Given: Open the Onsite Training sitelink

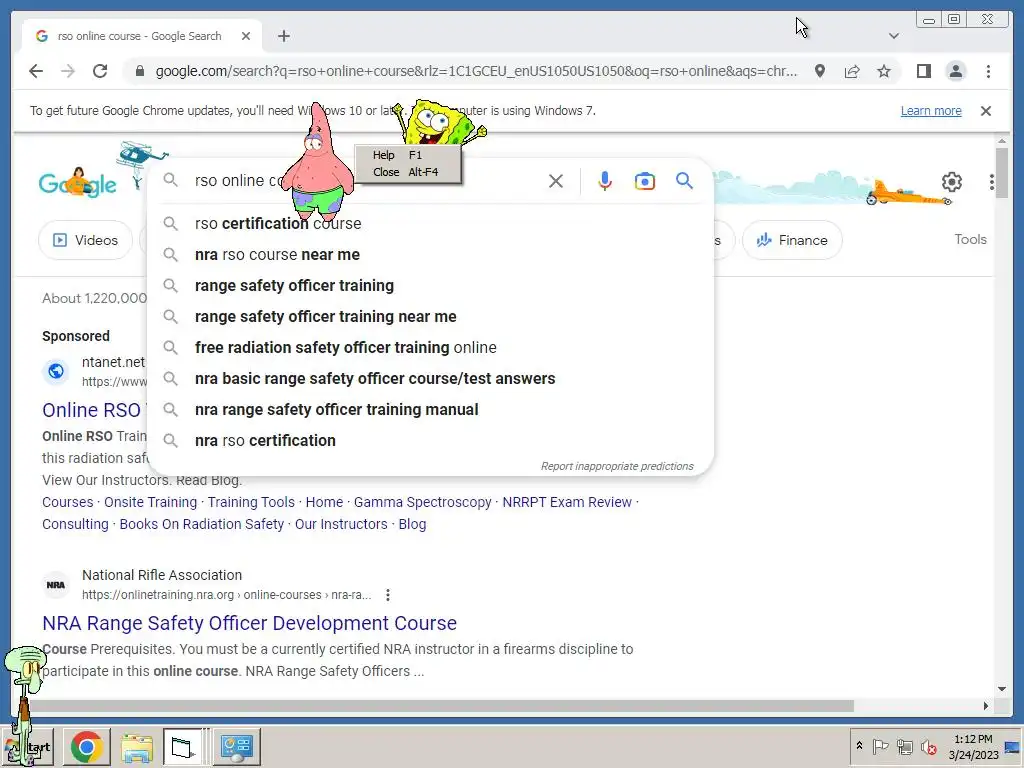Looking at the screenshot, I should (150, 502).
